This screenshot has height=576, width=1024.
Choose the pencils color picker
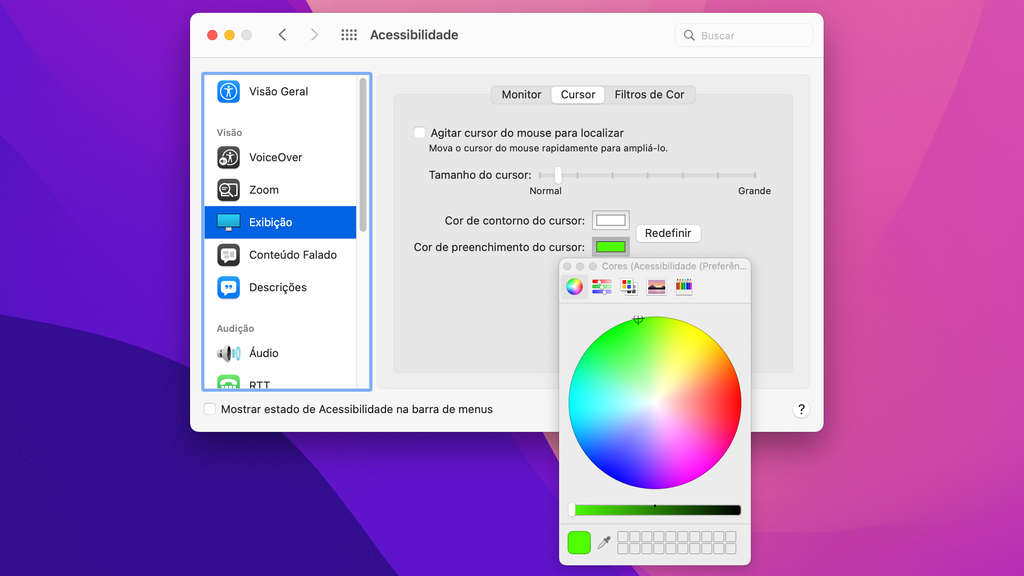click(x=684, y=287)
